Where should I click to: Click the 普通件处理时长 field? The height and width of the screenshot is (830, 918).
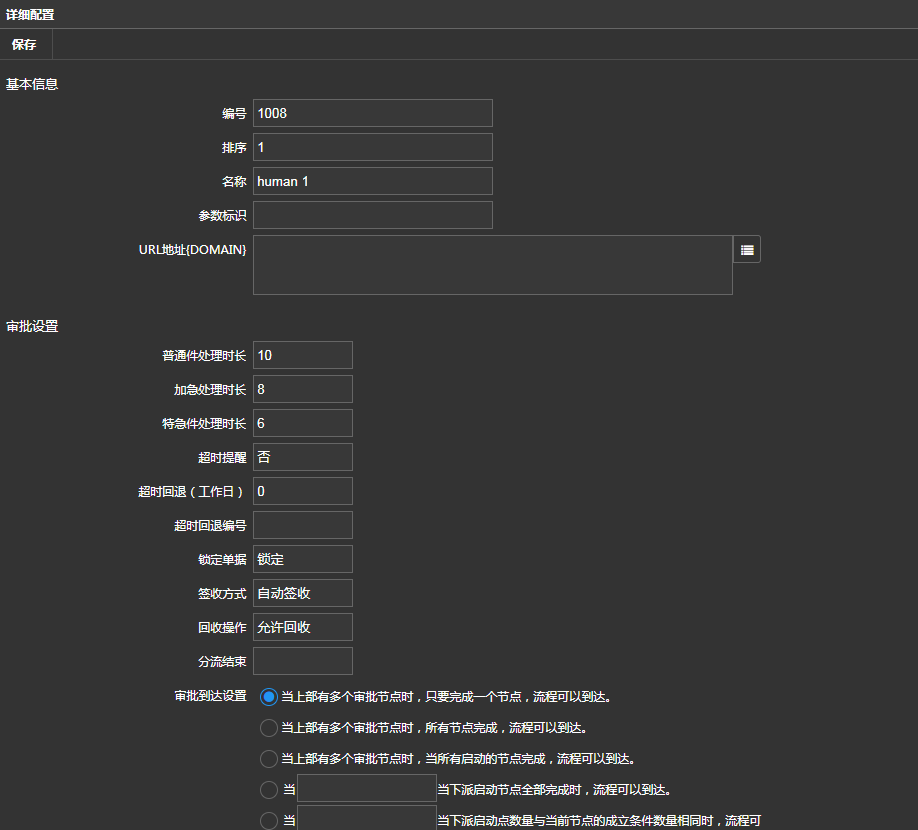pyautogui.click(x=302, y=355)
